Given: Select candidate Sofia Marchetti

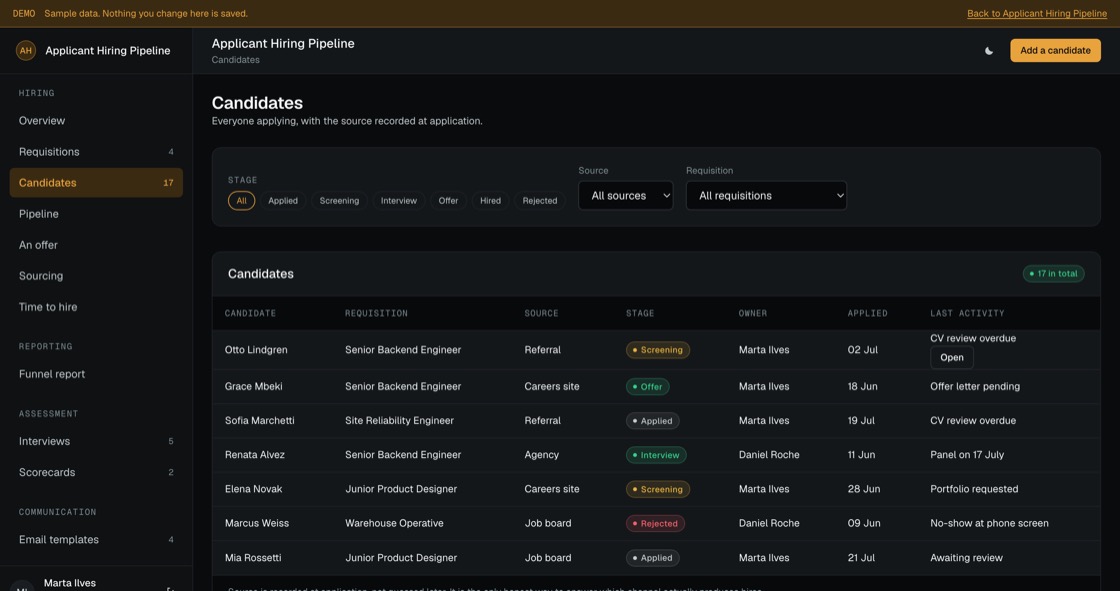Looking at the screenshot, I should [259, 421].
